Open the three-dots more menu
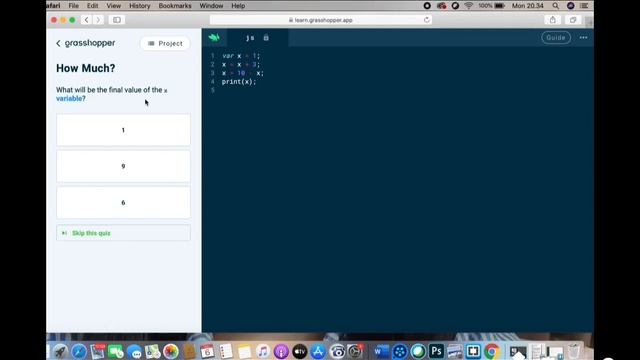Screen dimensions: 640x360 [x=583, y=38]
